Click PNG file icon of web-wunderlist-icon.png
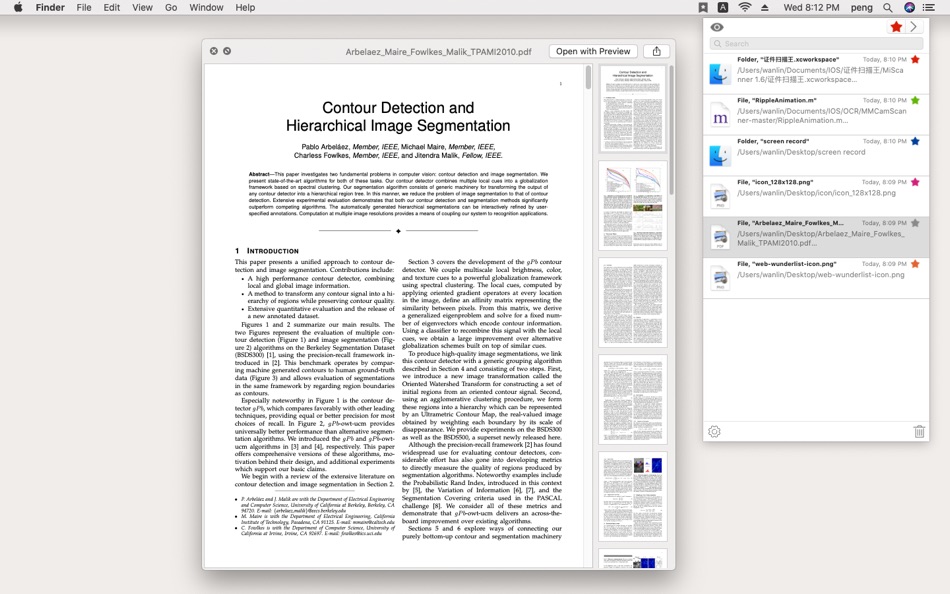950x594 pixels. tap(720, 278)
